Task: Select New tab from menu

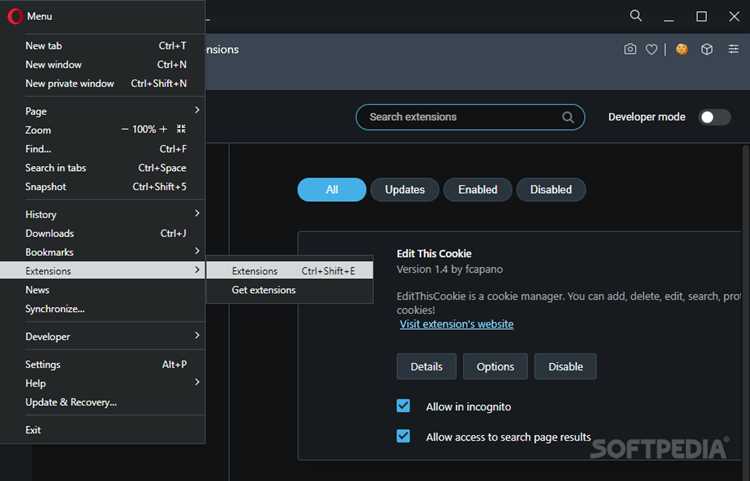Action: click(102, 46)
